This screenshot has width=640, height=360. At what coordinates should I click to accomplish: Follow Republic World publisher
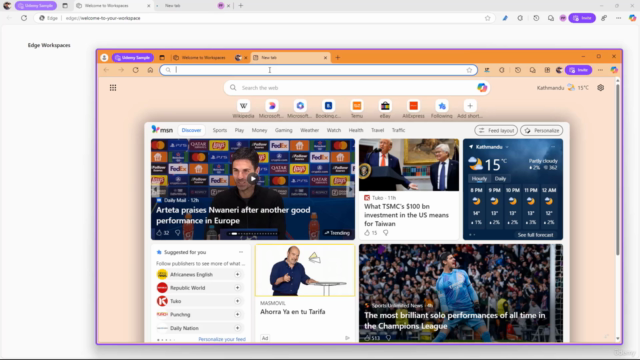coord(237,288)
